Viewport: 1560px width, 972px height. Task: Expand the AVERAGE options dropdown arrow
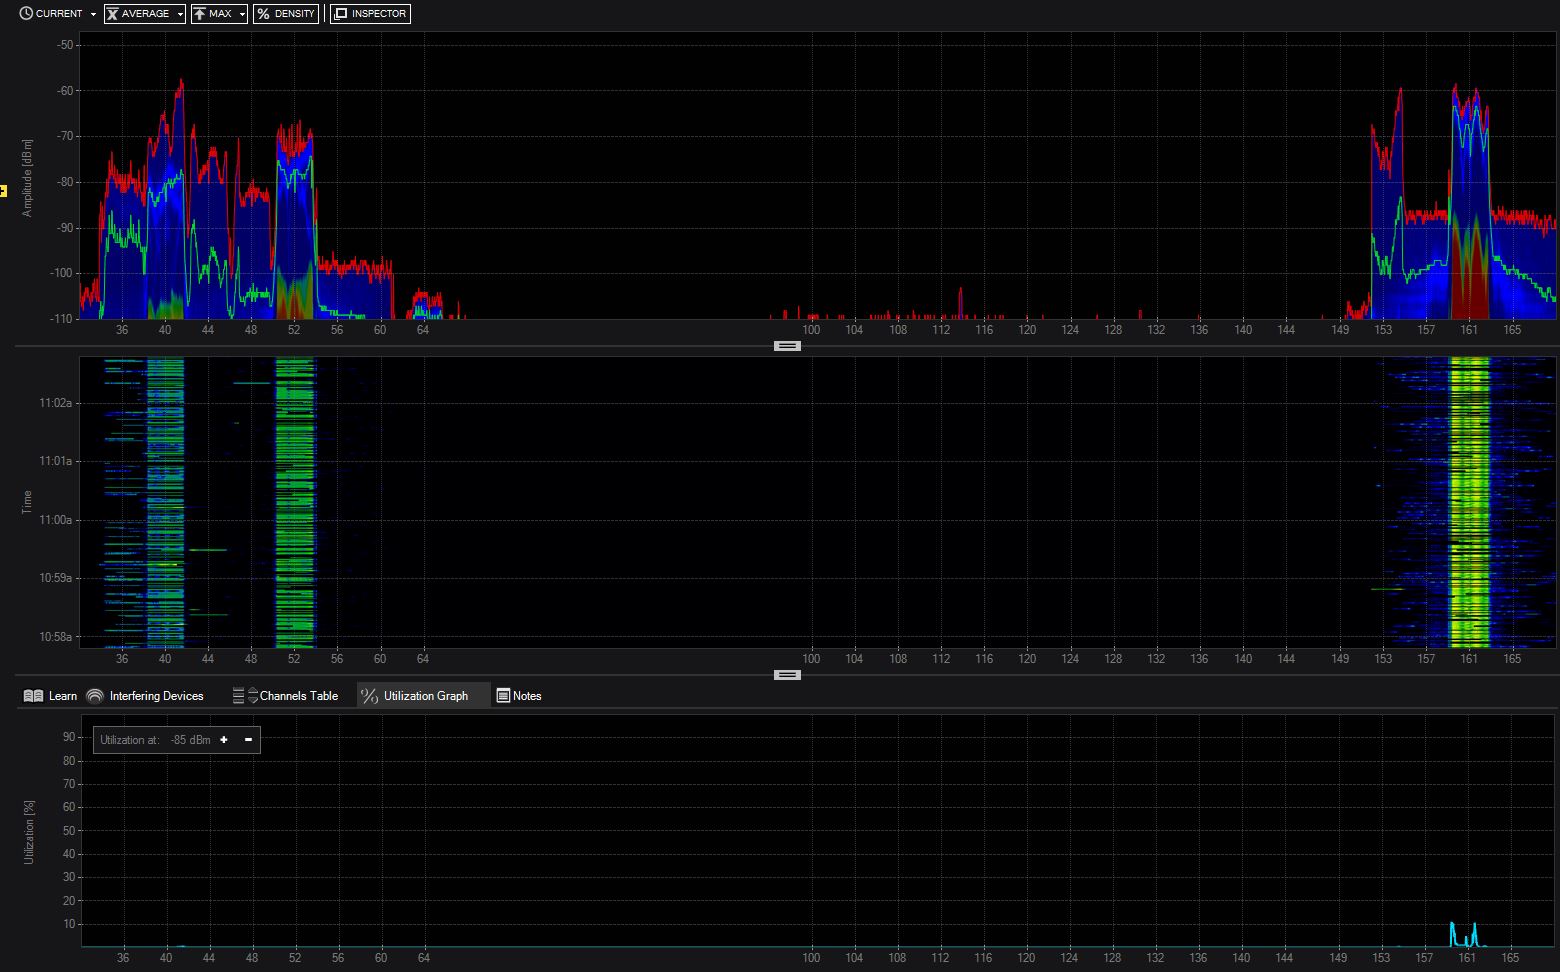pyautogui.click(x=180, y=15)
